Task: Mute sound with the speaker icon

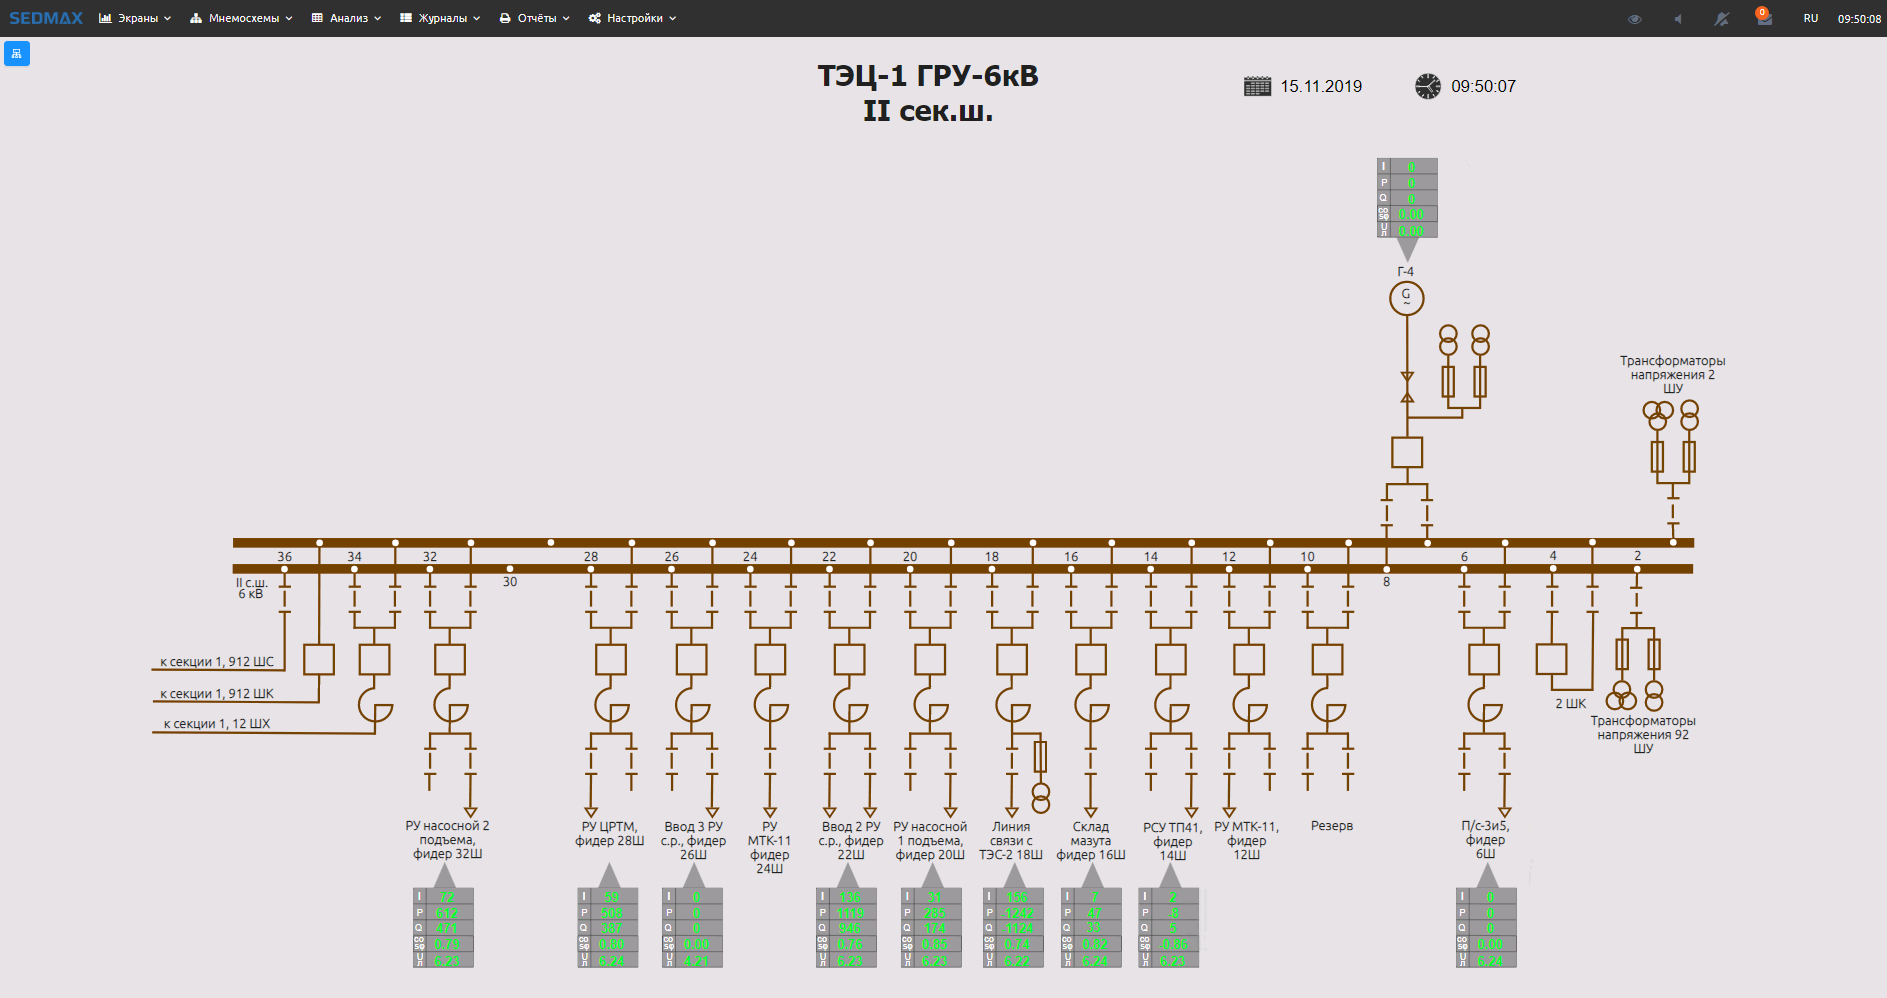Action: click(1678, 19)
